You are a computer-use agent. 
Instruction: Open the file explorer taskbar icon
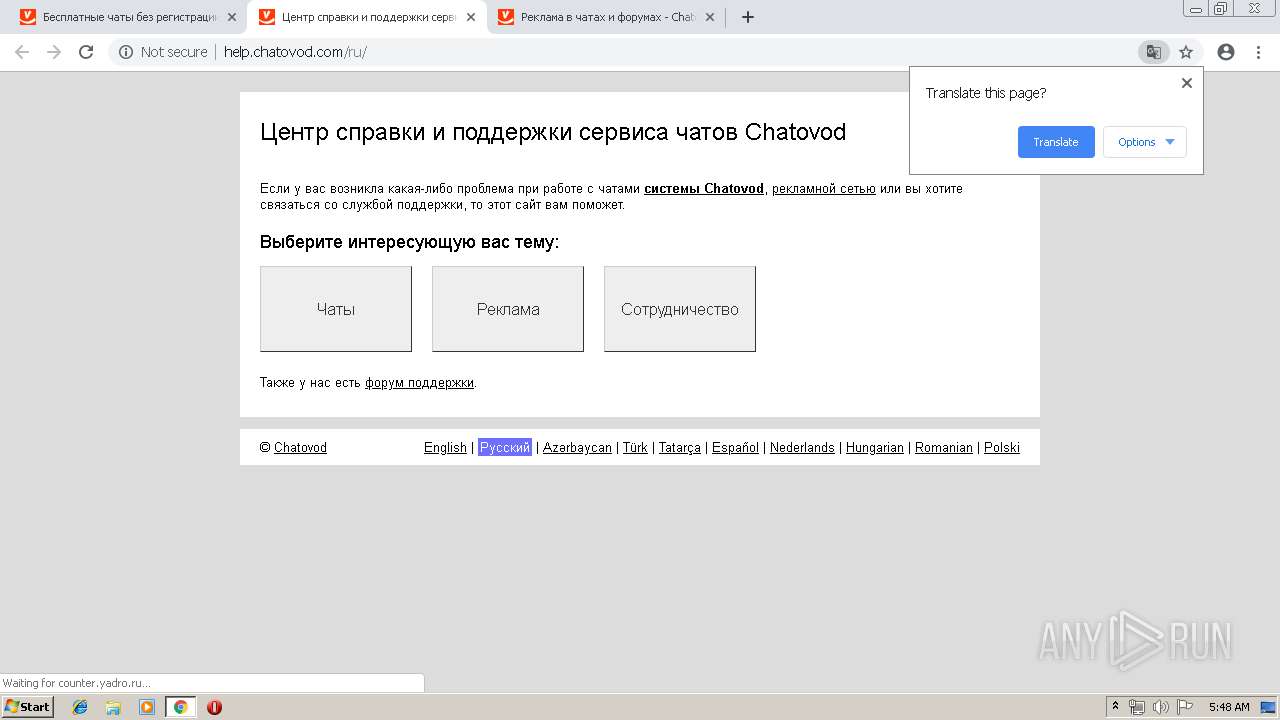point(113,707)
